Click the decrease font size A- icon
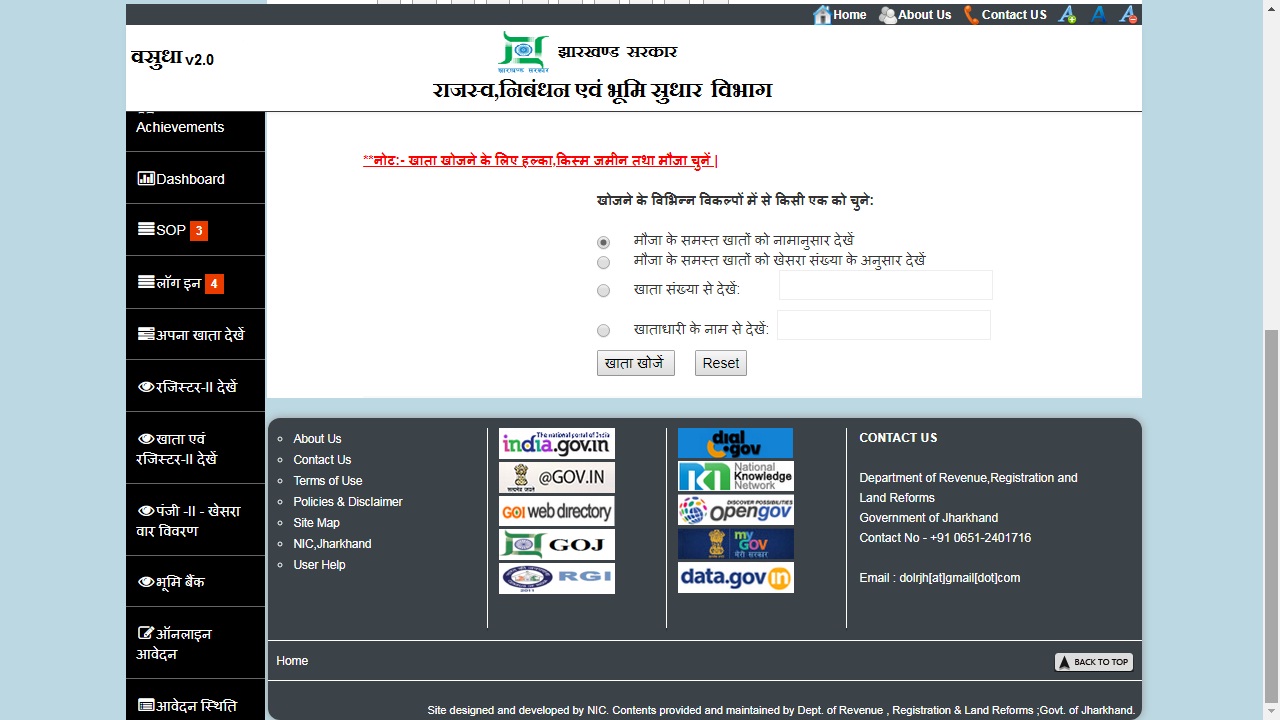The height and width of the screenshot is (720, 1280). click(x=1128, y=15)
